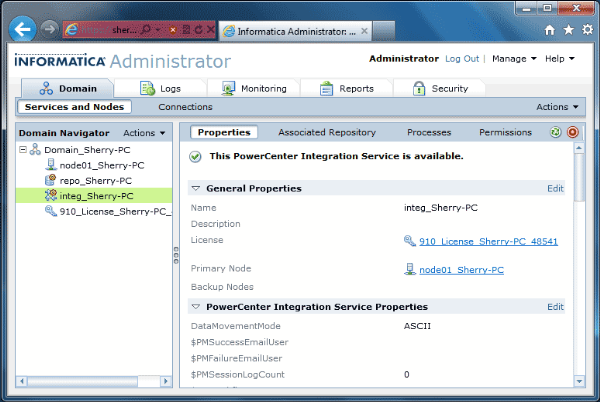The height and width of the screenshot is (402, 600).
Task: Collapse the Domain_Sherry-PC tree node
Action: pyautogui.click(x=23, y=150)
